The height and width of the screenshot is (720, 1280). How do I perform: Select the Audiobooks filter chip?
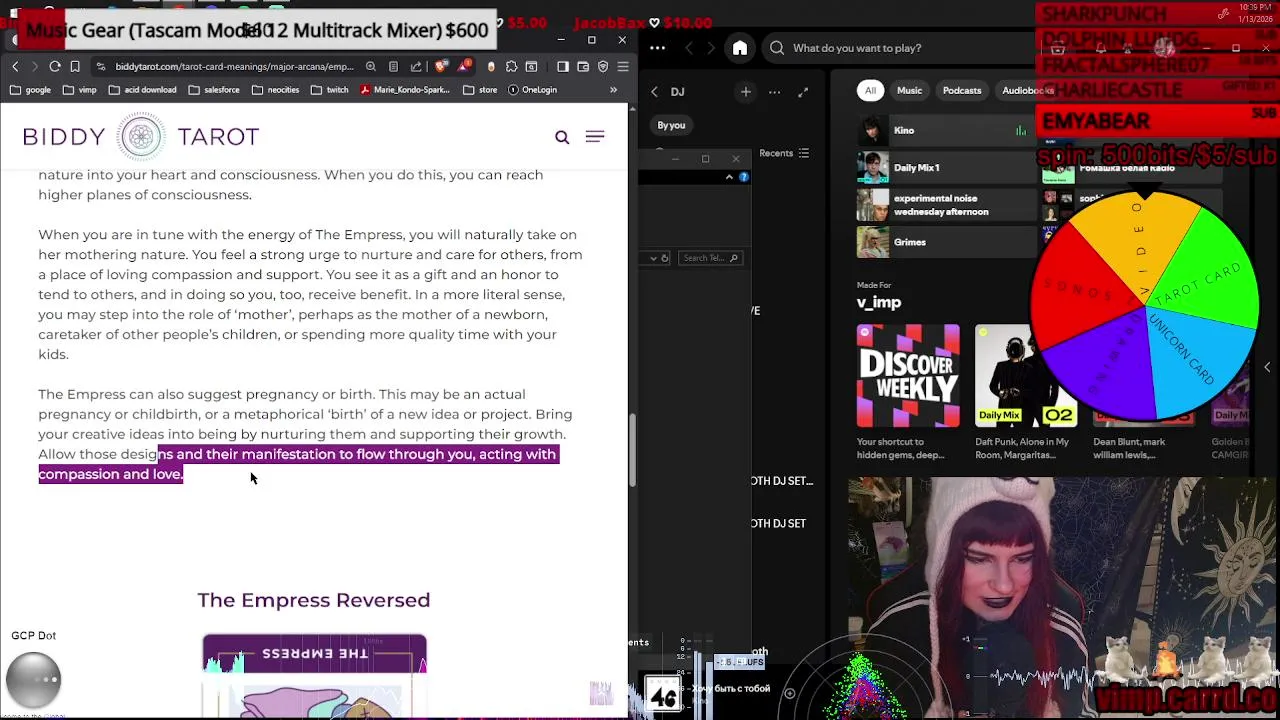(1028, 90)
